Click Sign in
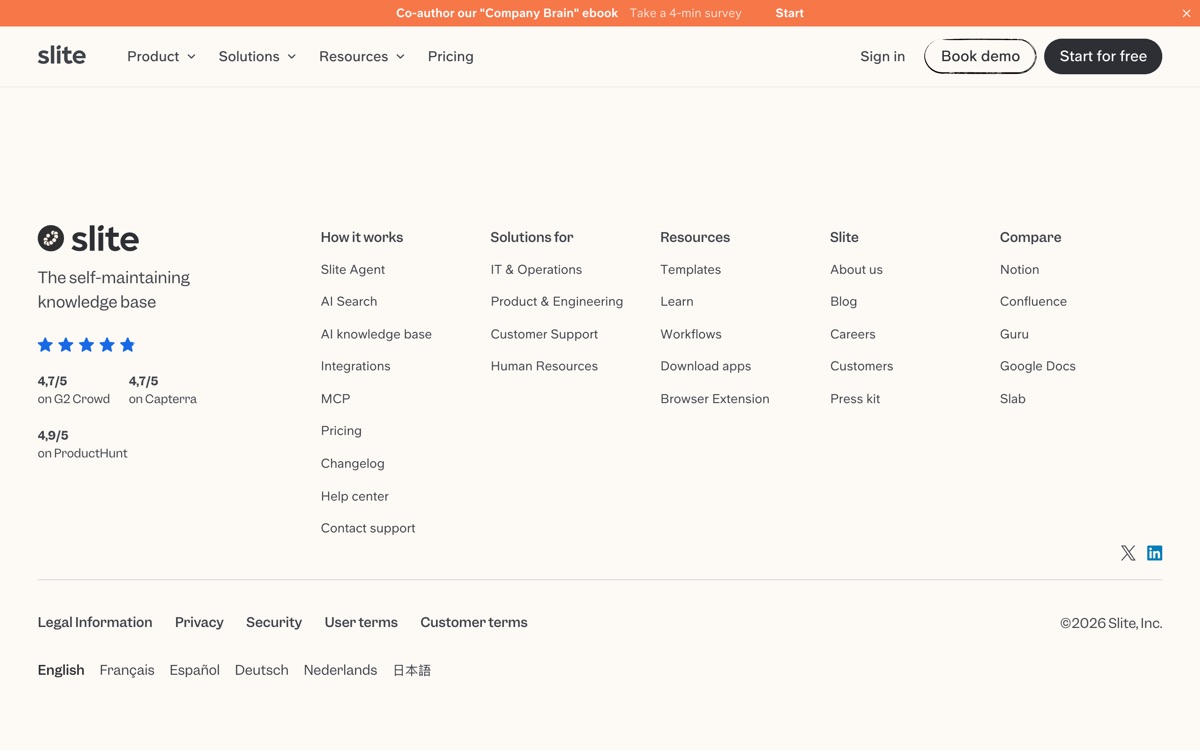The image size is (1200, 750). coord(882,56)
